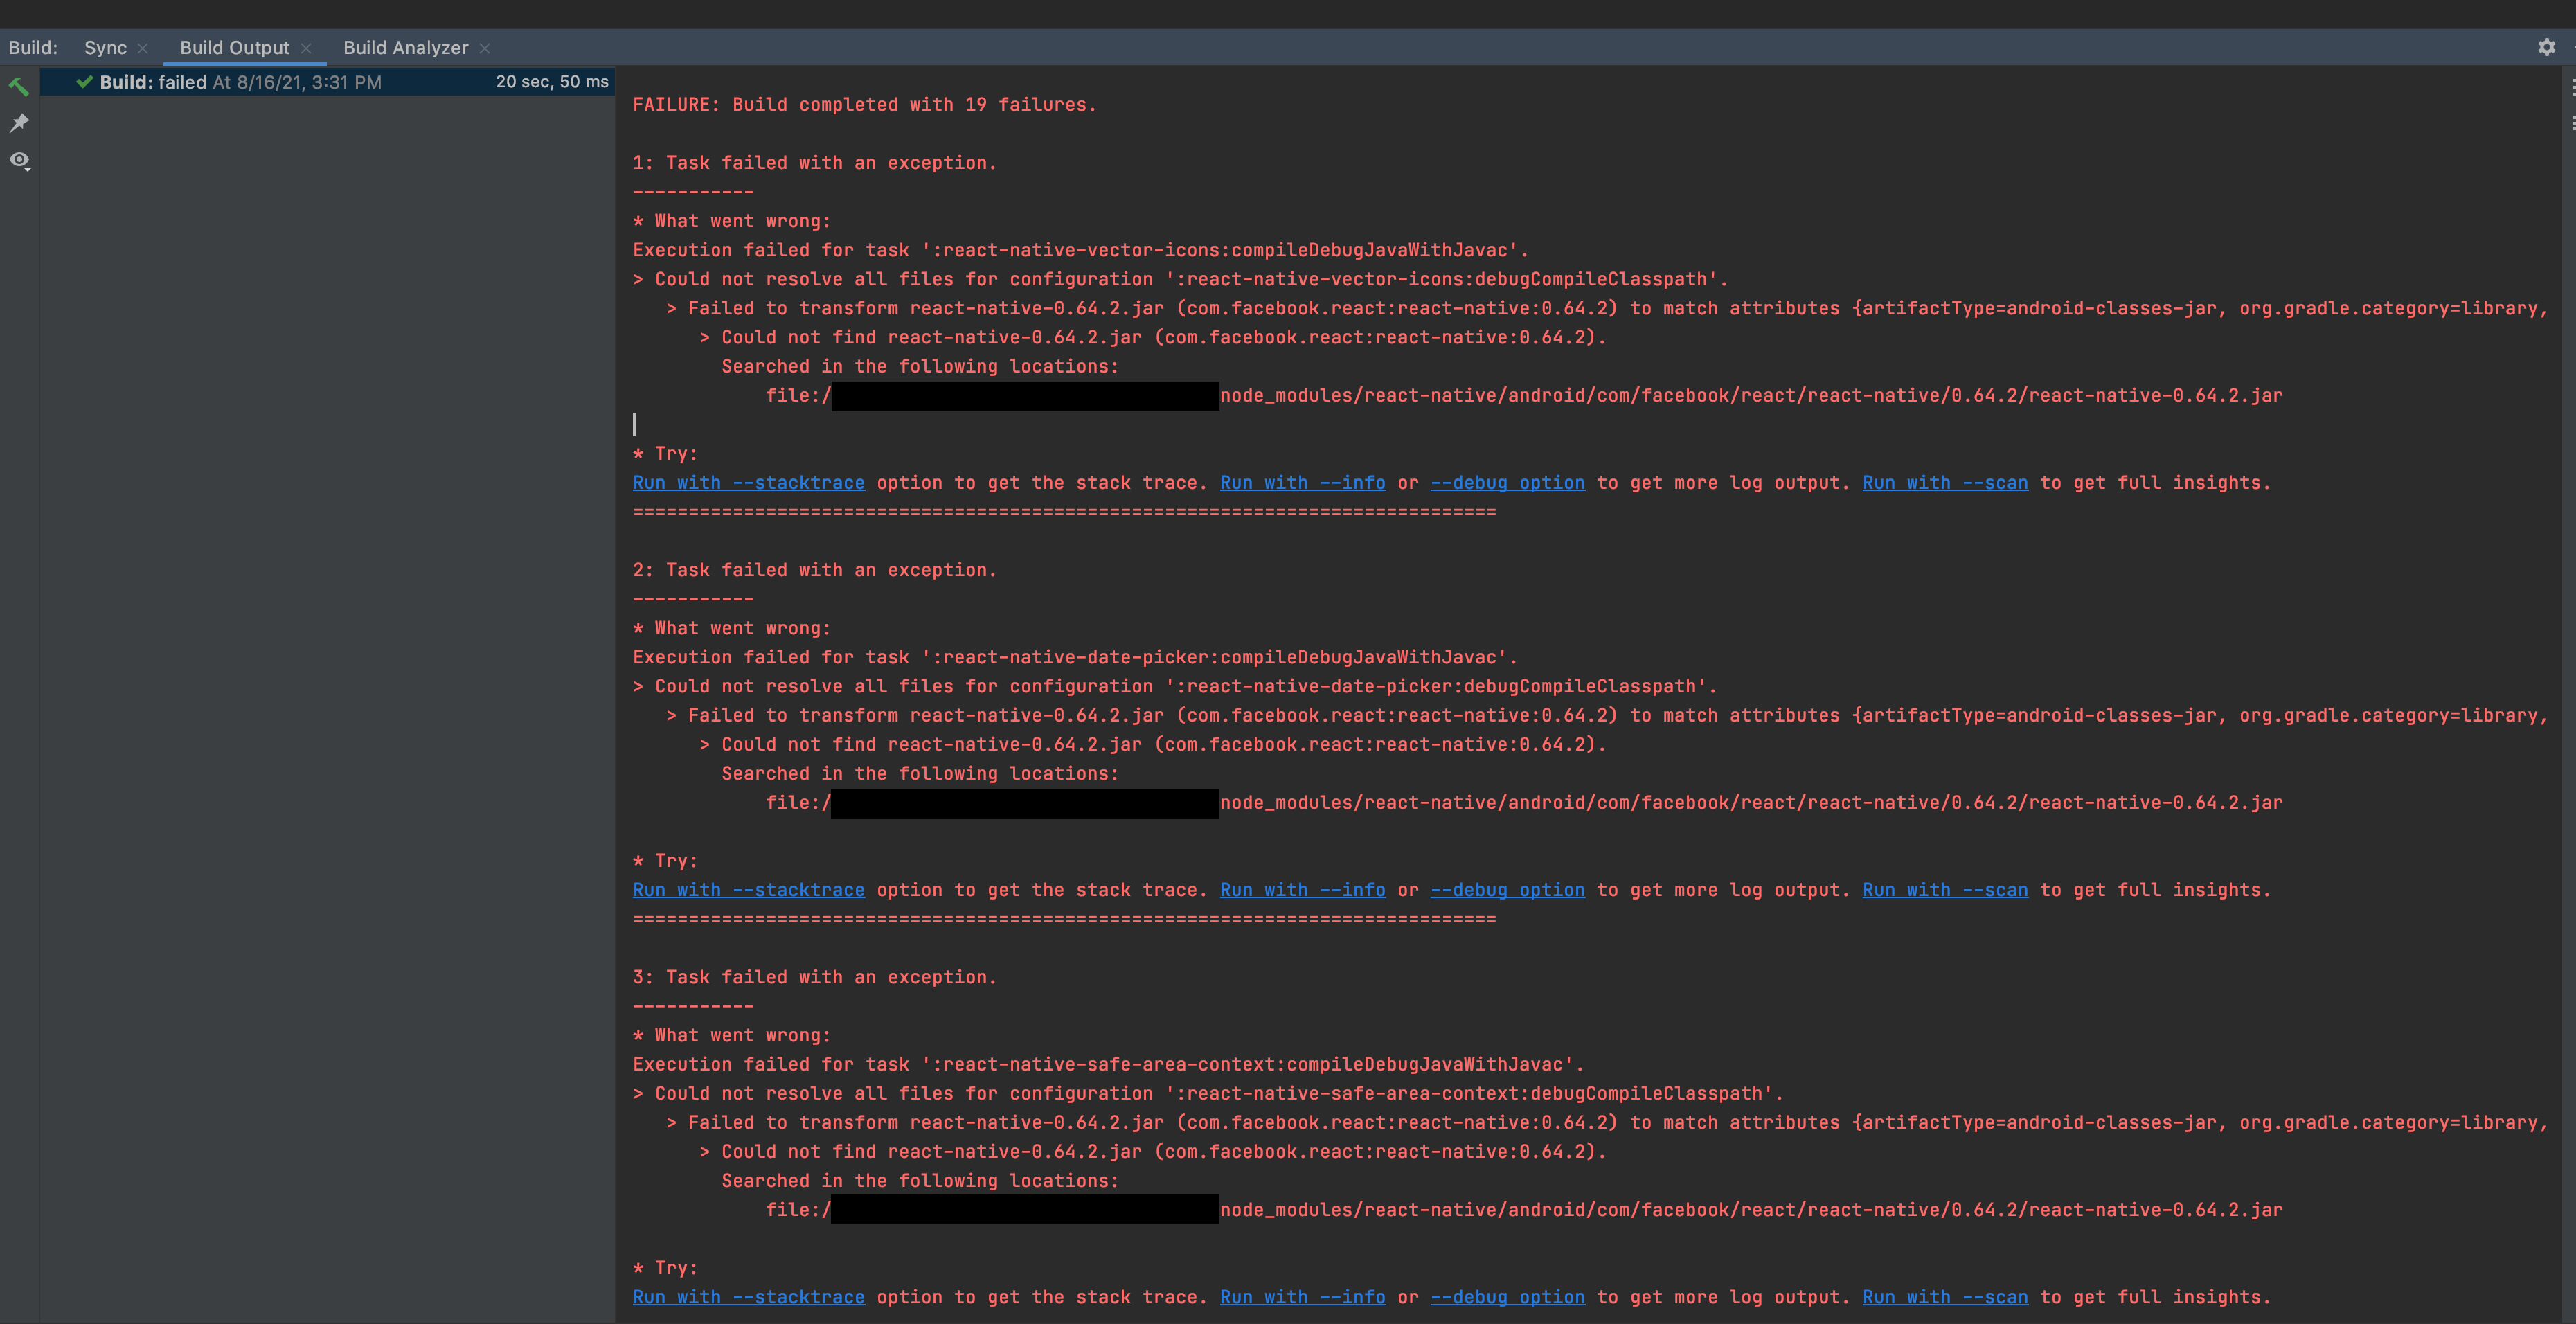Pin the Build Output tab with the pin icon
2576x1324 pixels.
[x=19, y=123]
